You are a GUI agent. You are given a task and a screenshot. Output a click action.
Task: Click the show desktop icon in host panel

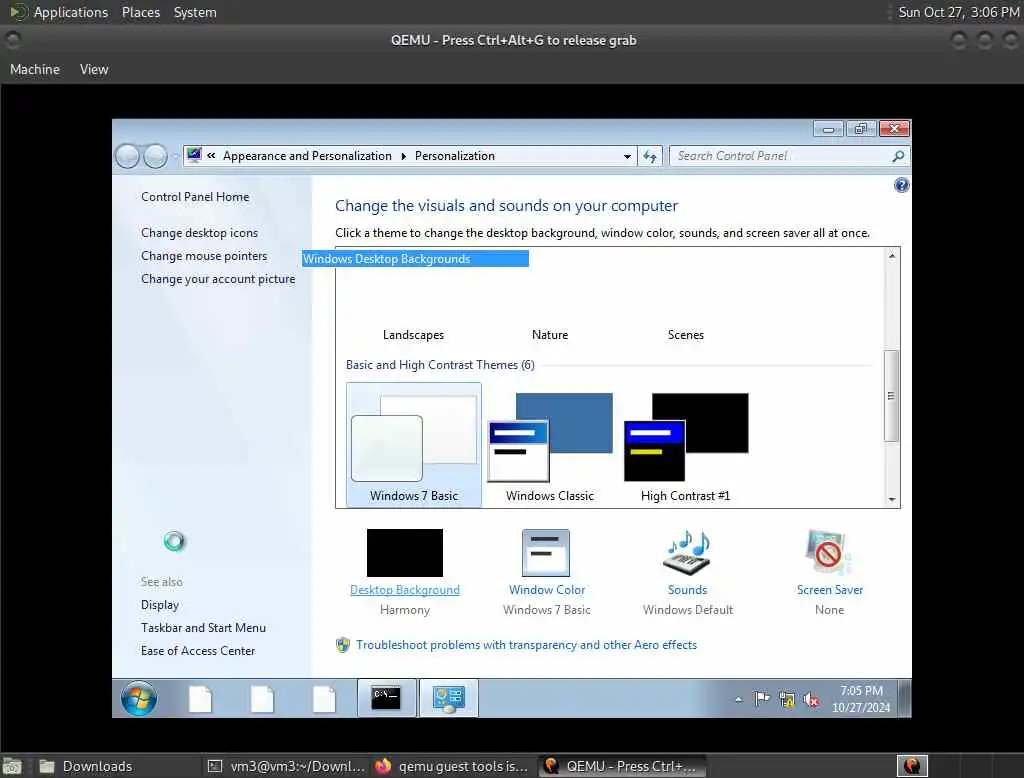point(12,766)
